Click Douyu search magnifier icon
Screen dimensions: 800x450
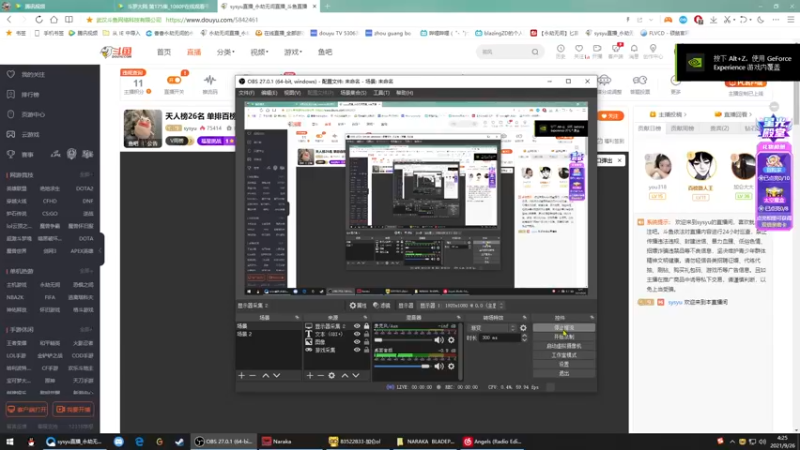pyautogui.click(x=535, y=52)
